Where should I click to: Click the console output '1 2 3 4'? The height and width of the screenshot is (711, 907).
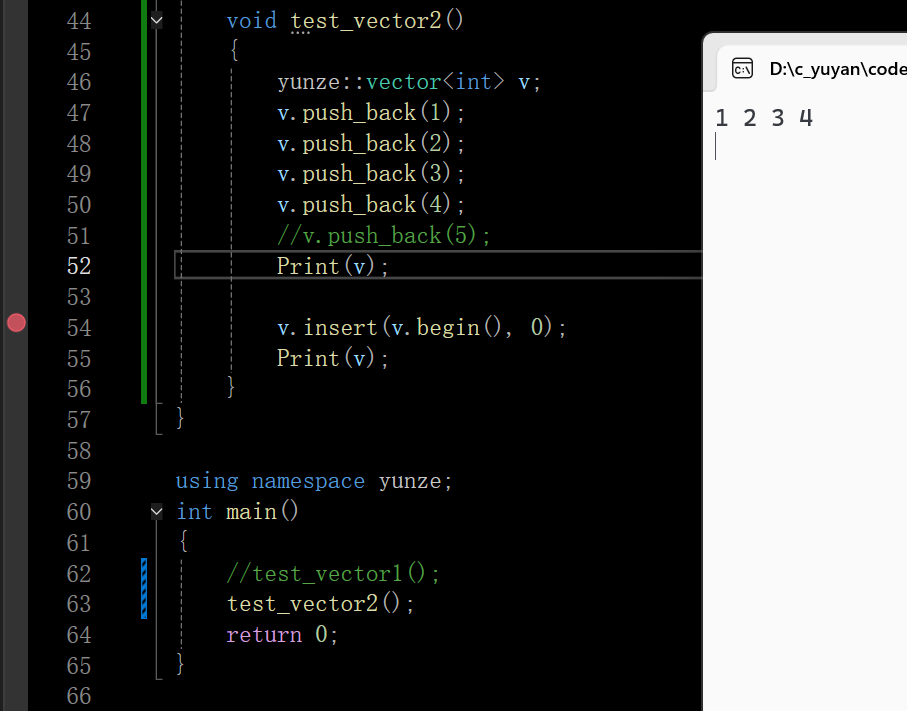point(764,118)
